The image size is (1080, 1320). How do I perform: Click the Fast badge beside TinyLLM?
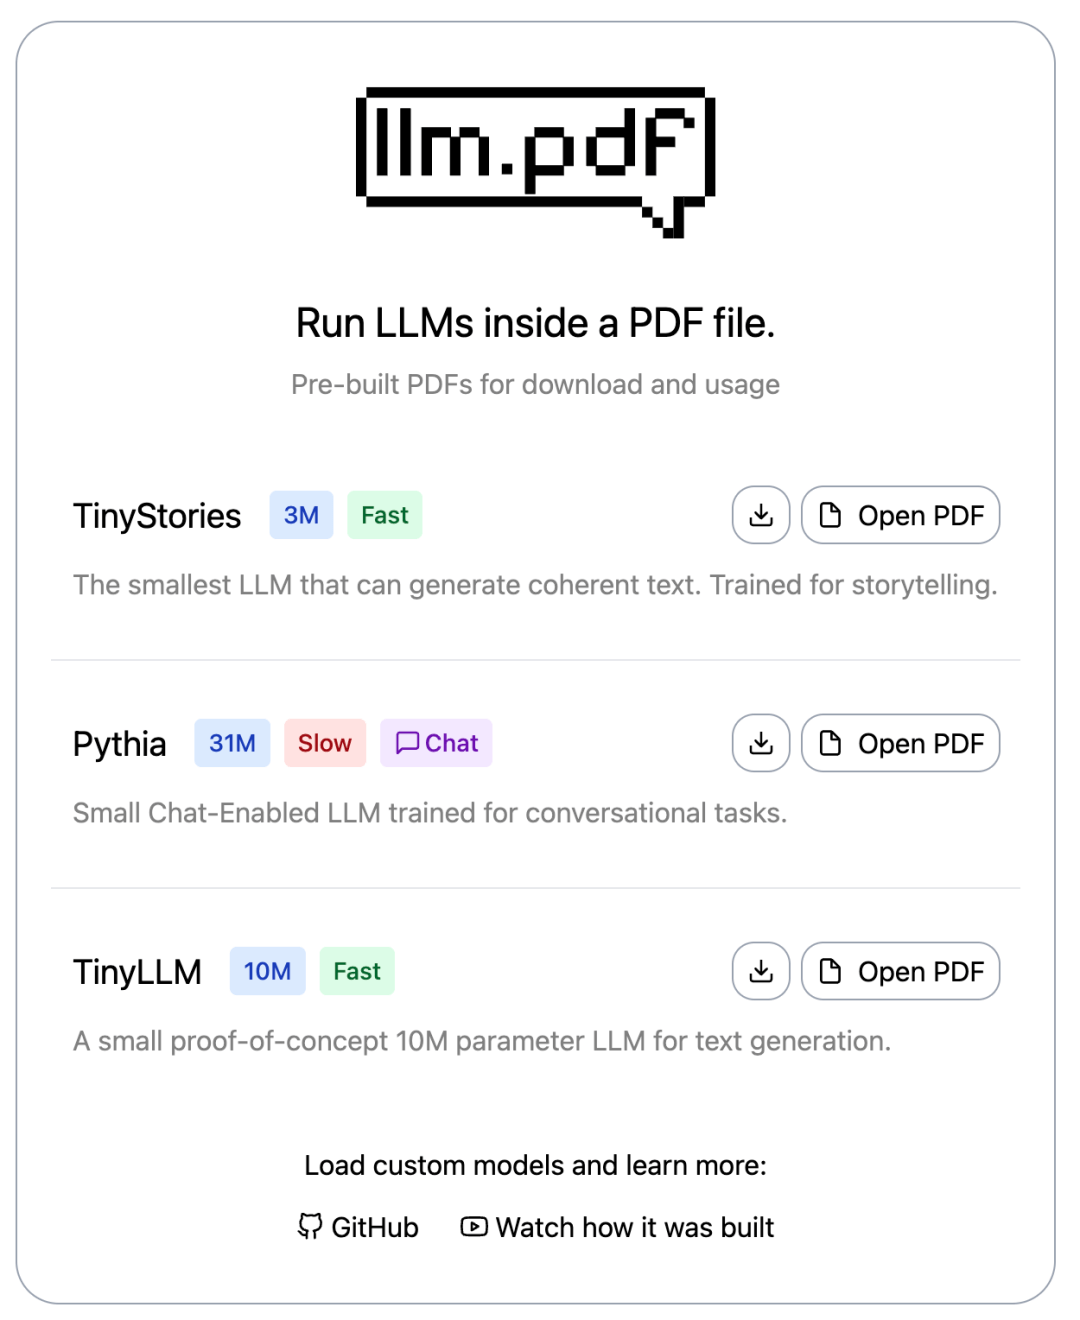pos(357,971)
